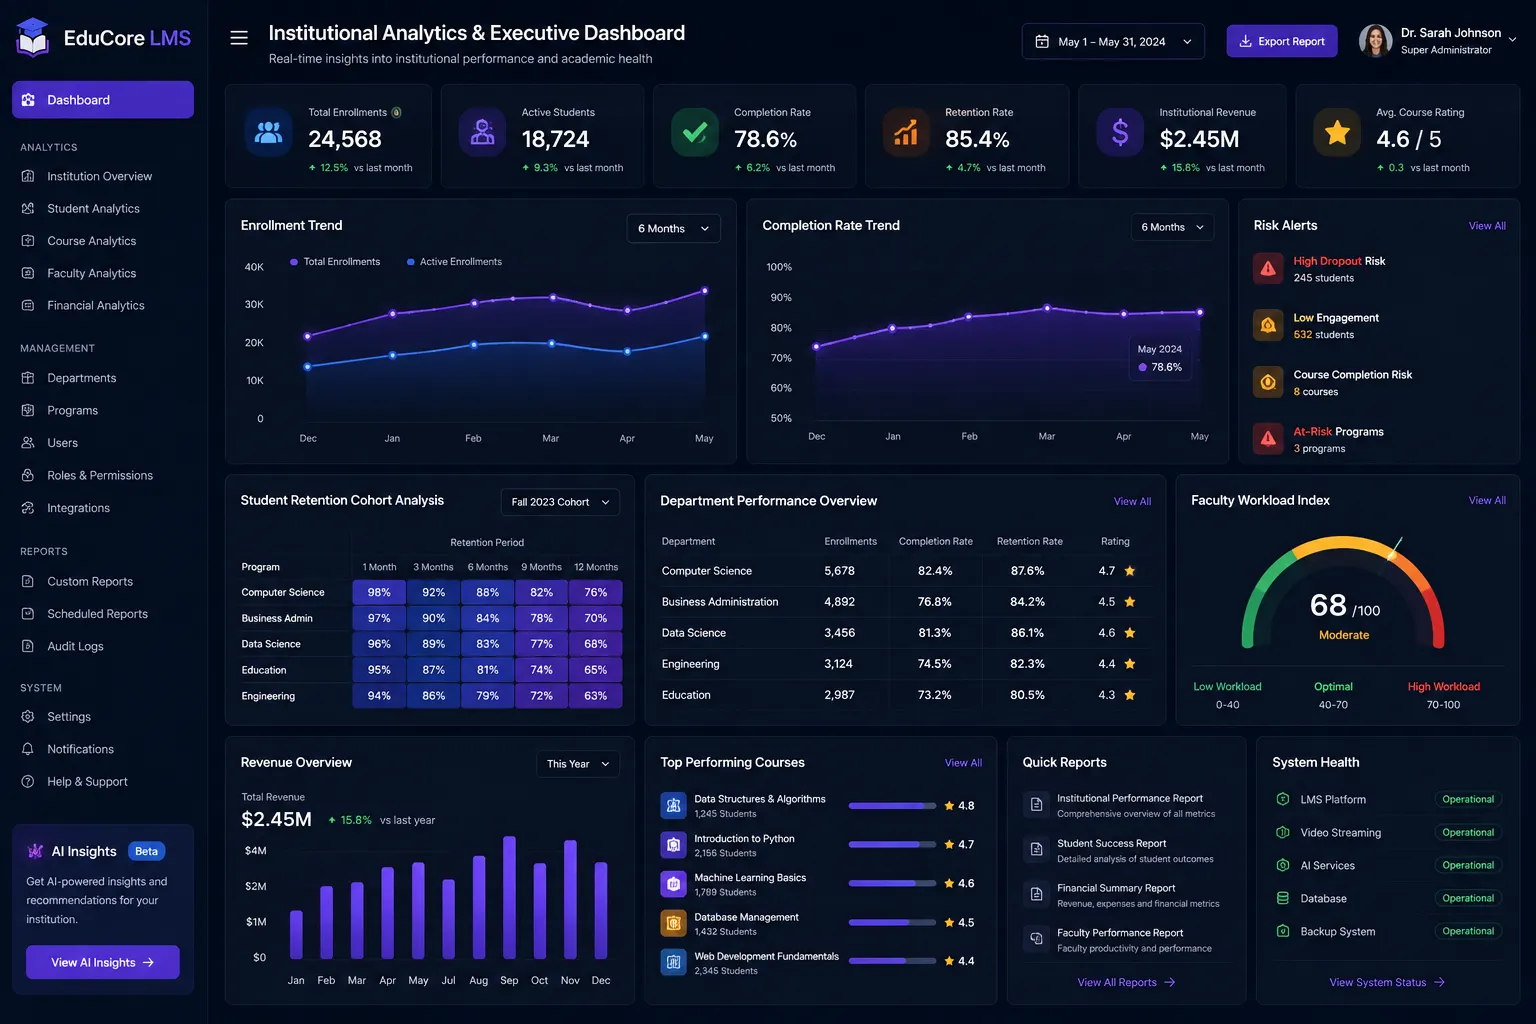The width and height of the screenshot is (1536, 1024).
Task: Click the Export Report button
Action: click(1282, 41)
